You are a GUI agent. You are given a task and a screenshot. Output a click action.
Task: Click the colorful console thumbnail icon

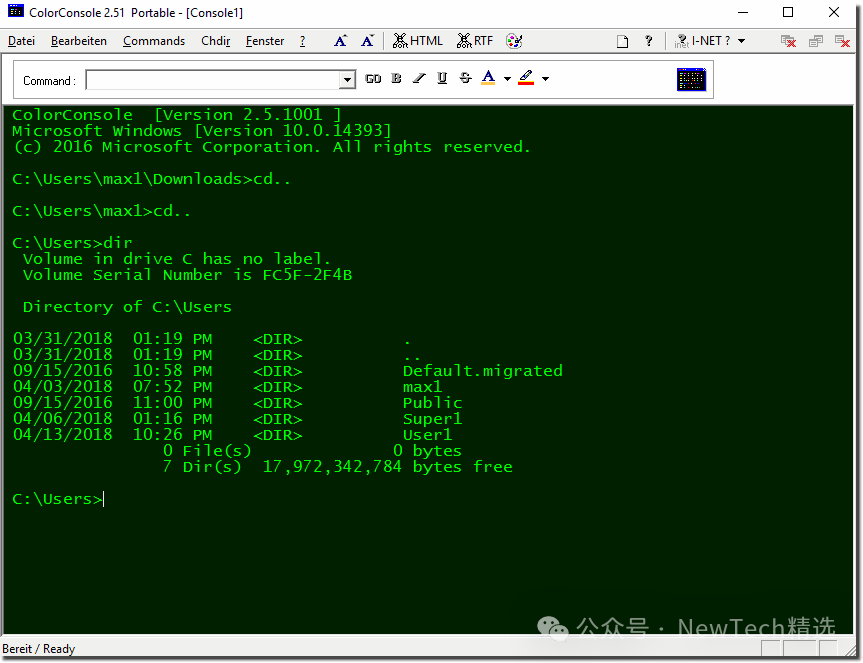tap(691, 80)
